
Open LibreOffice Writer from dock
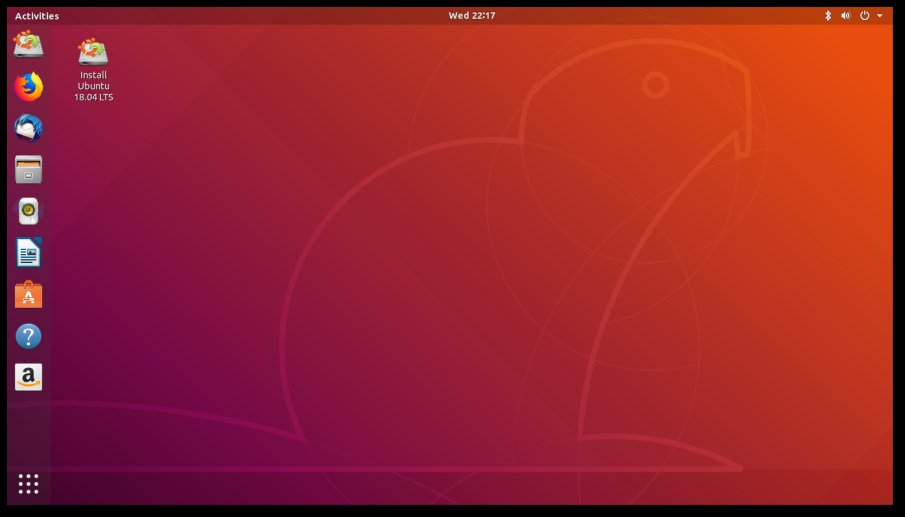click(x=28, y=253)
